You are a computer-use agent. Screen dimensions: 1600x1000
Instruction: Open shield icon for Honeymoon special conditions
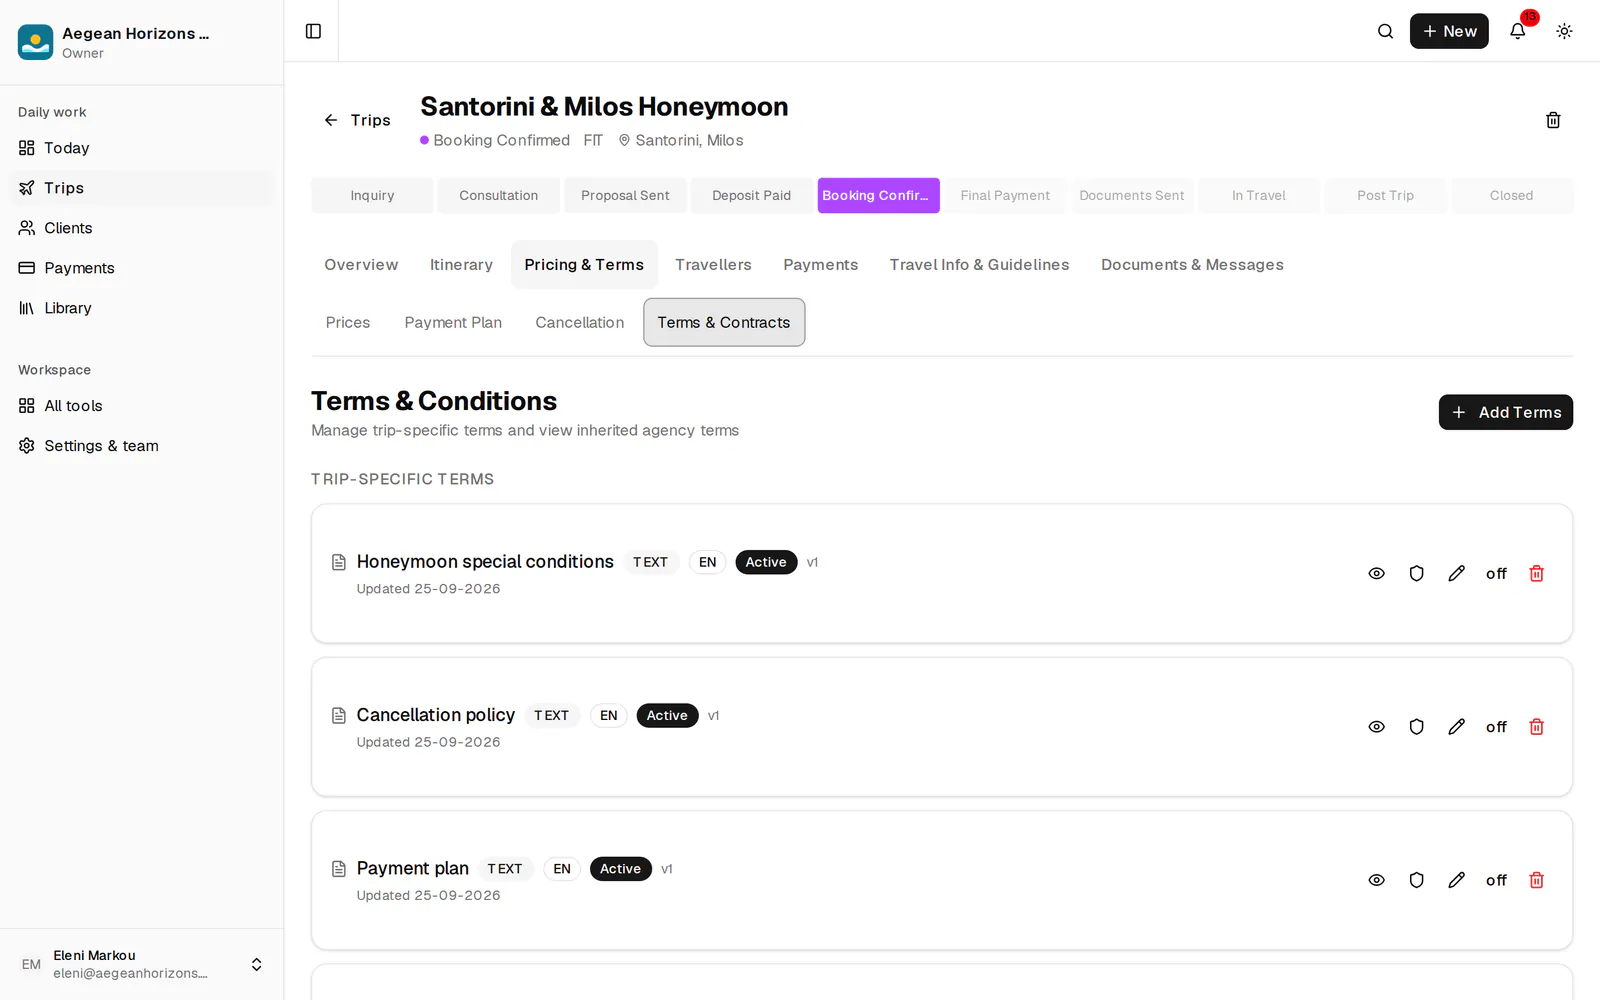tap(1416, 573)
